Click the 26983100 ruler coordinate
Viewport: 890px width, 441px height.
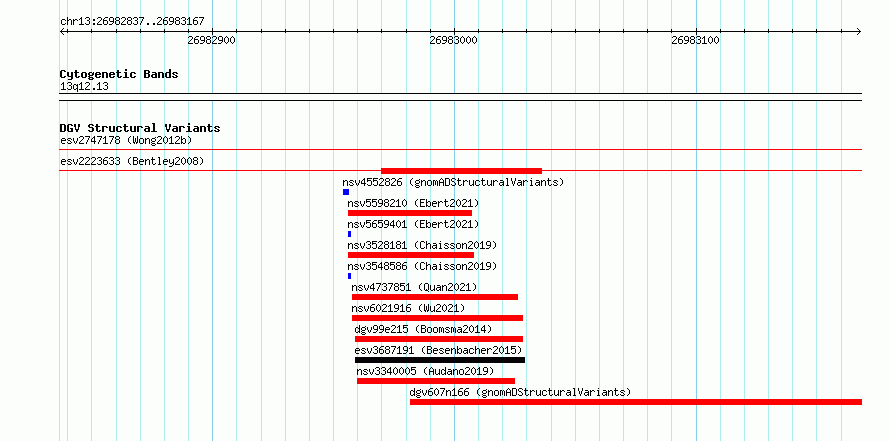coord(695,40)
